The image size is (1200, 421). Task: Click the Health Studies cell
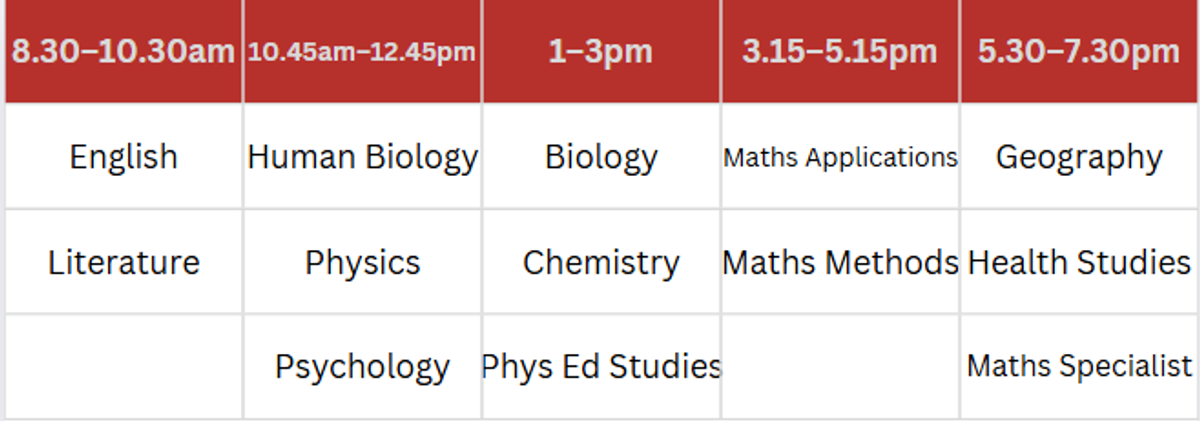[1080, 262]
